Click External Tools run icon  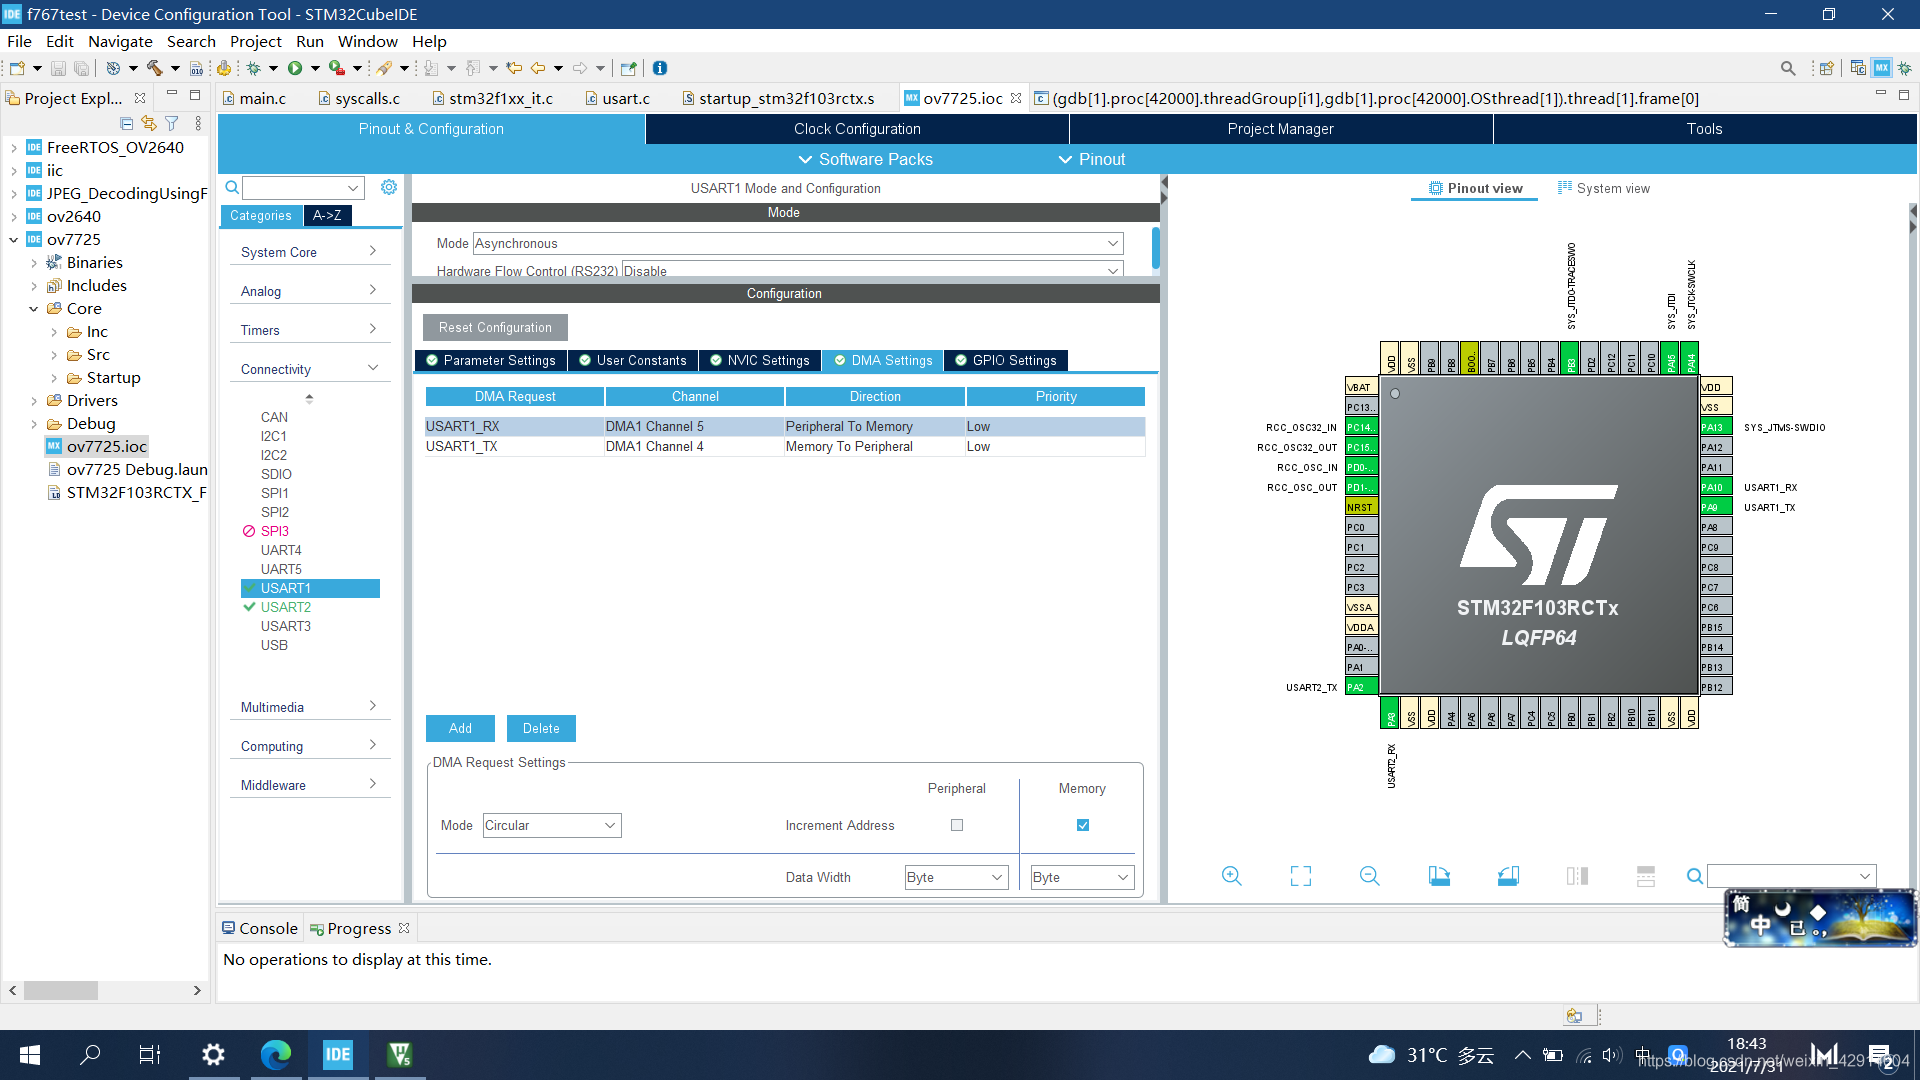(337, 68)
